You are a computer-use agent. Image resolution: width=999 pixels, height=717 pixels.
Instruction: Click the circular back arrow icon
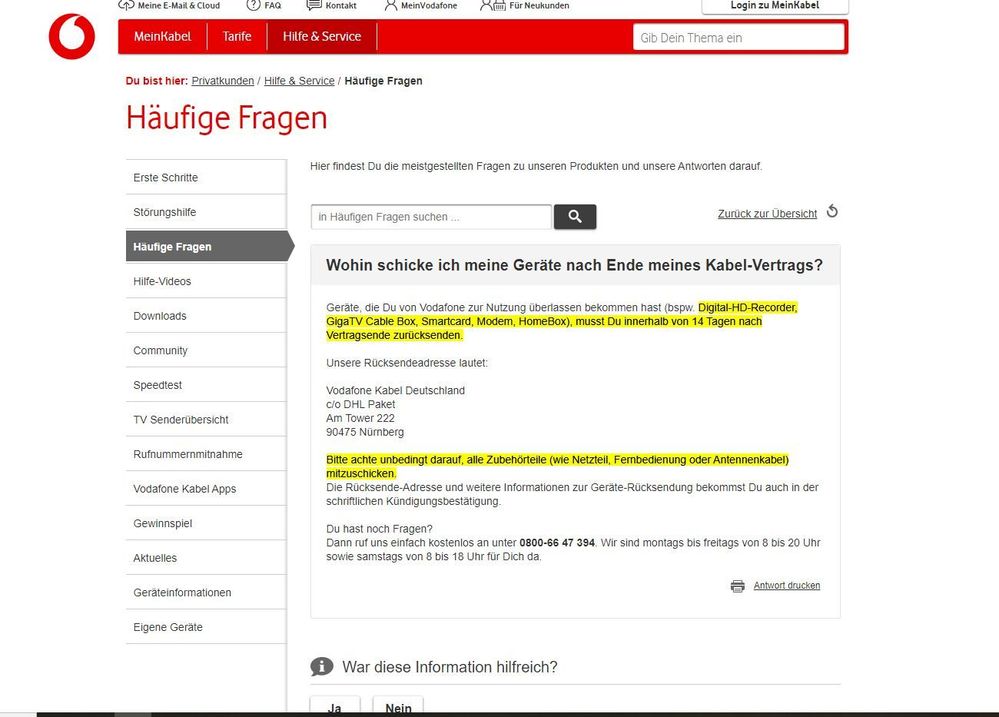(832, 212)
